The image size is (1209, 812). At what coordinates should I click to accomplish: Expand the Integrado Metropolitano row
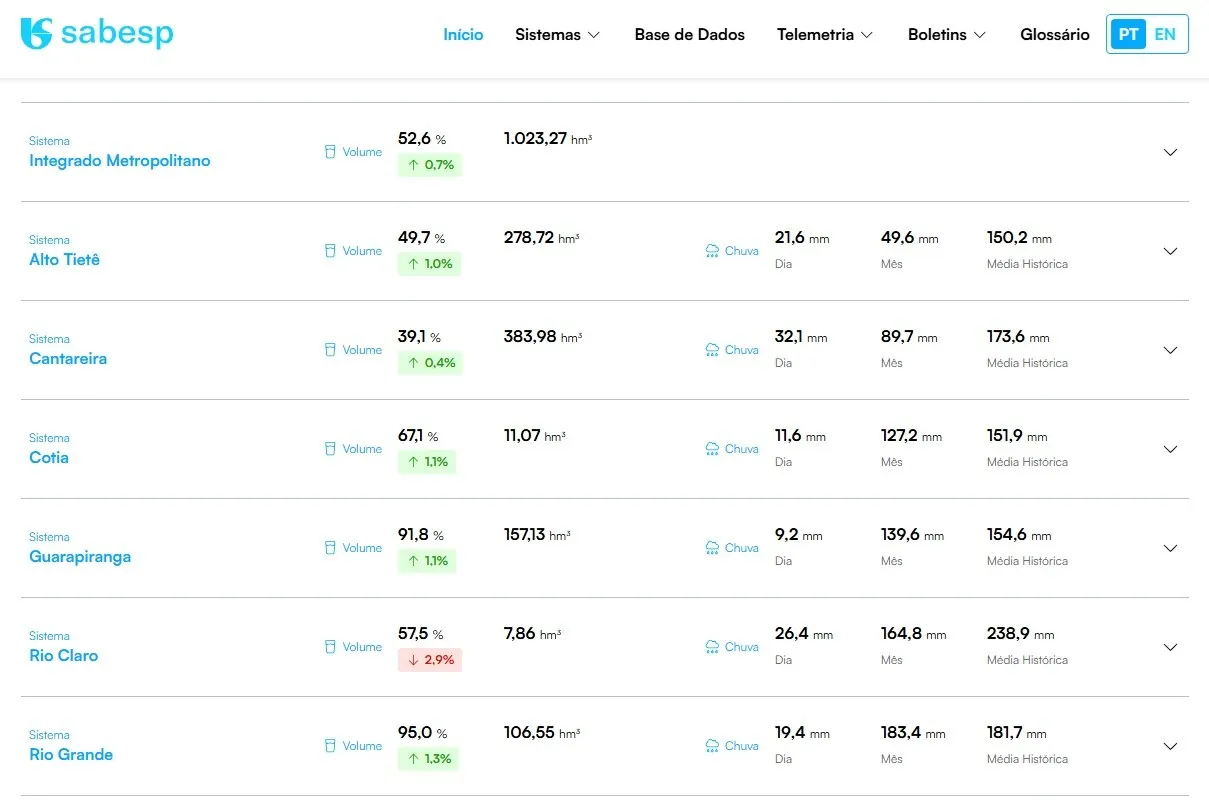click(1170, 152)
